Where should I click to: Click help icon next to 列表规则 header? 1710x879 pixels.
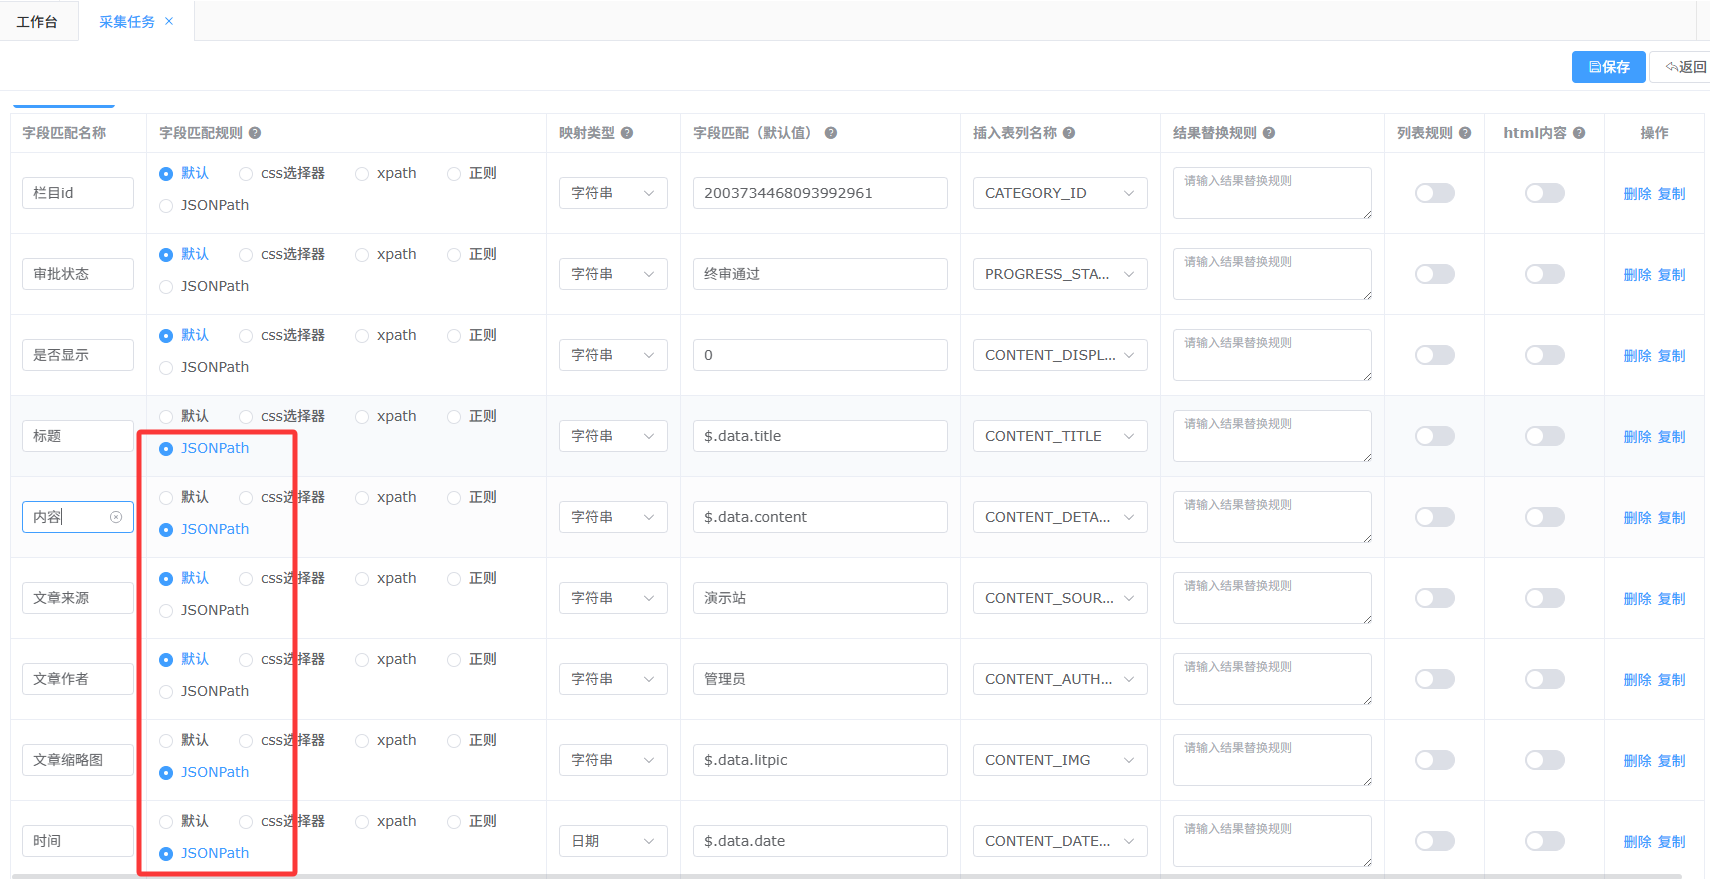1465,133
